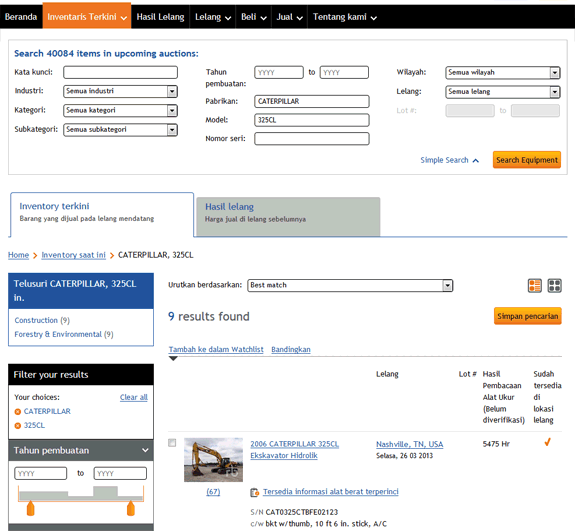The width and height of the screenshot is (575, 531).
Task: Open Hasil Lelang menu item
Action: pyautogui.click(x=160, y=17)
